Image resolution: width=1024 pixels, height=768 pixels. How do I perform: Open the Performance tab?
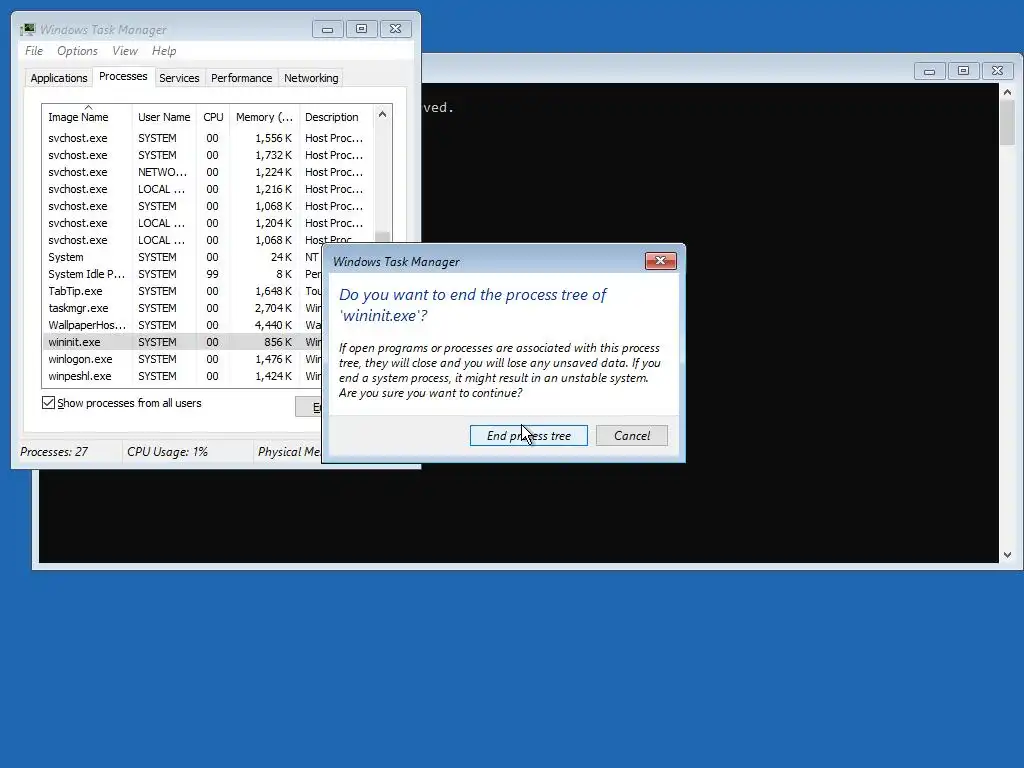[x=242, y=78]
